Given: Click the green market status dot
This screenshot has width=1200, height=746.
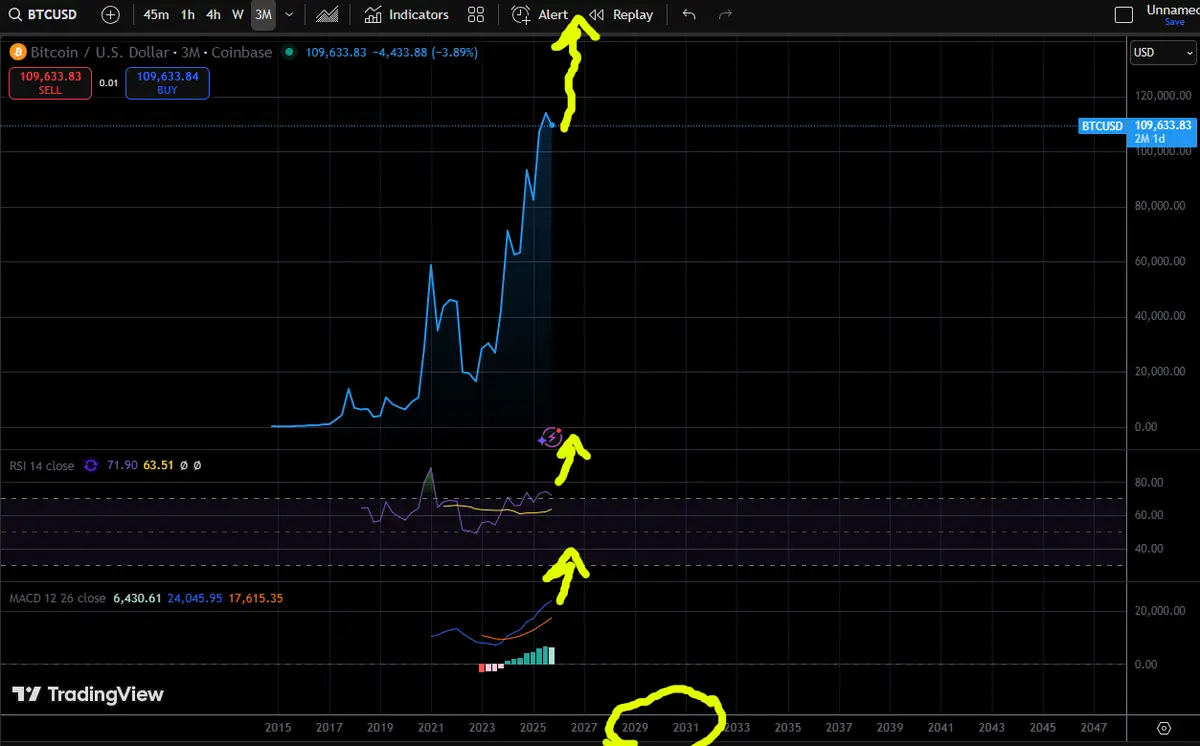Looking at the screenshot, I should point(289,52).
